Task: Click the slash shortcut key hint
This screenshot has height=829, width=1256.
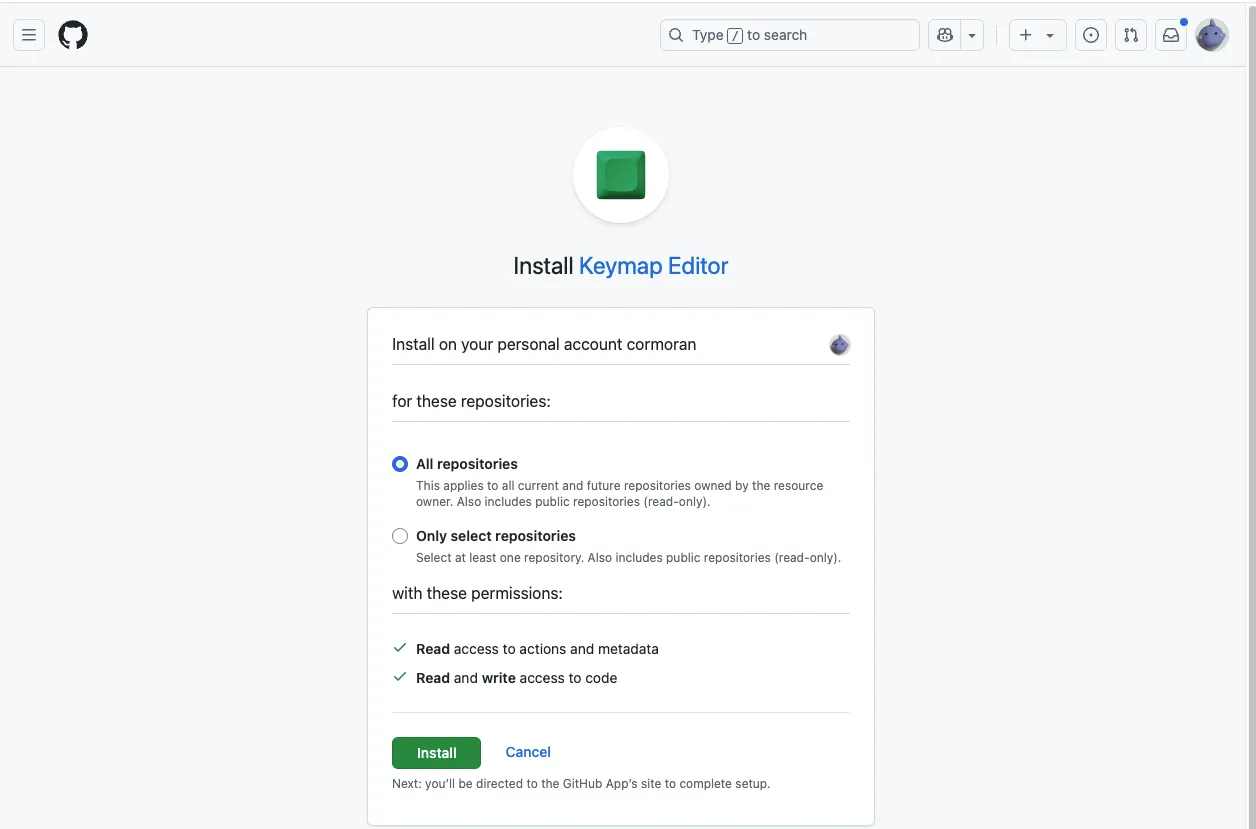Action: point(735,36)
